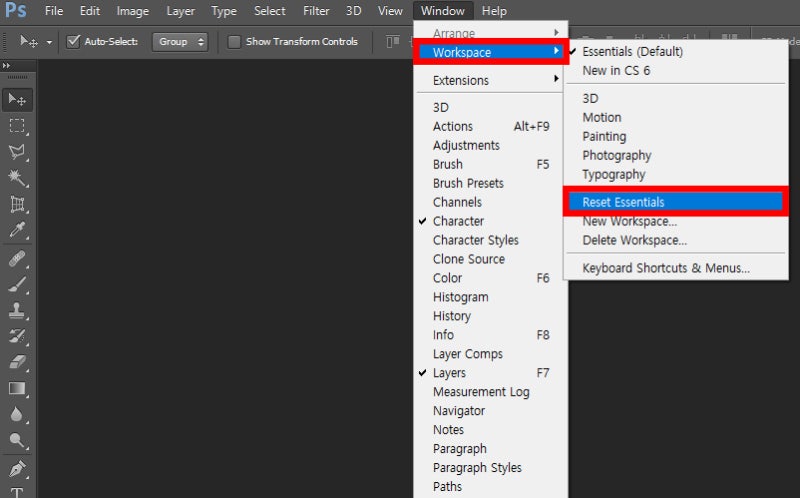800x498 pixels.
Task: Toggle the checked Layers panel
Action: [x=490, y=373]
